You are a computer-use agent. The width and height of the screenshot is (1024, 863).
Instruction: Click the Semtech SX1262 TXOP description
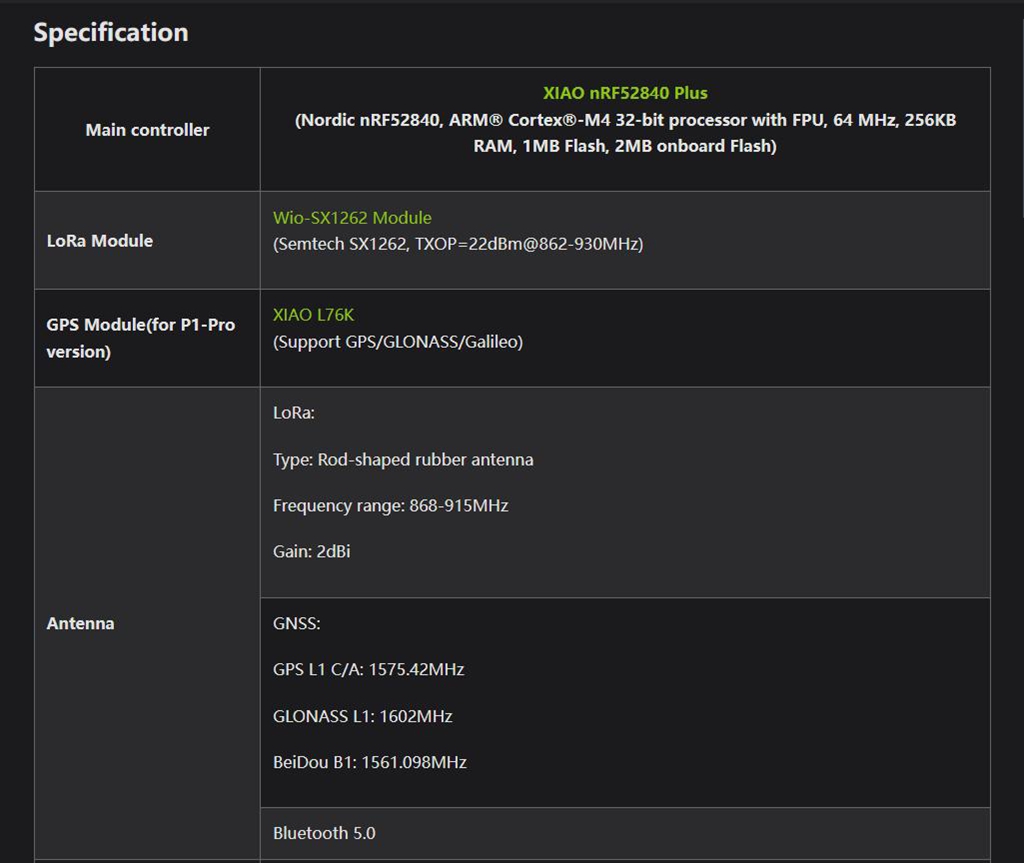458,244
